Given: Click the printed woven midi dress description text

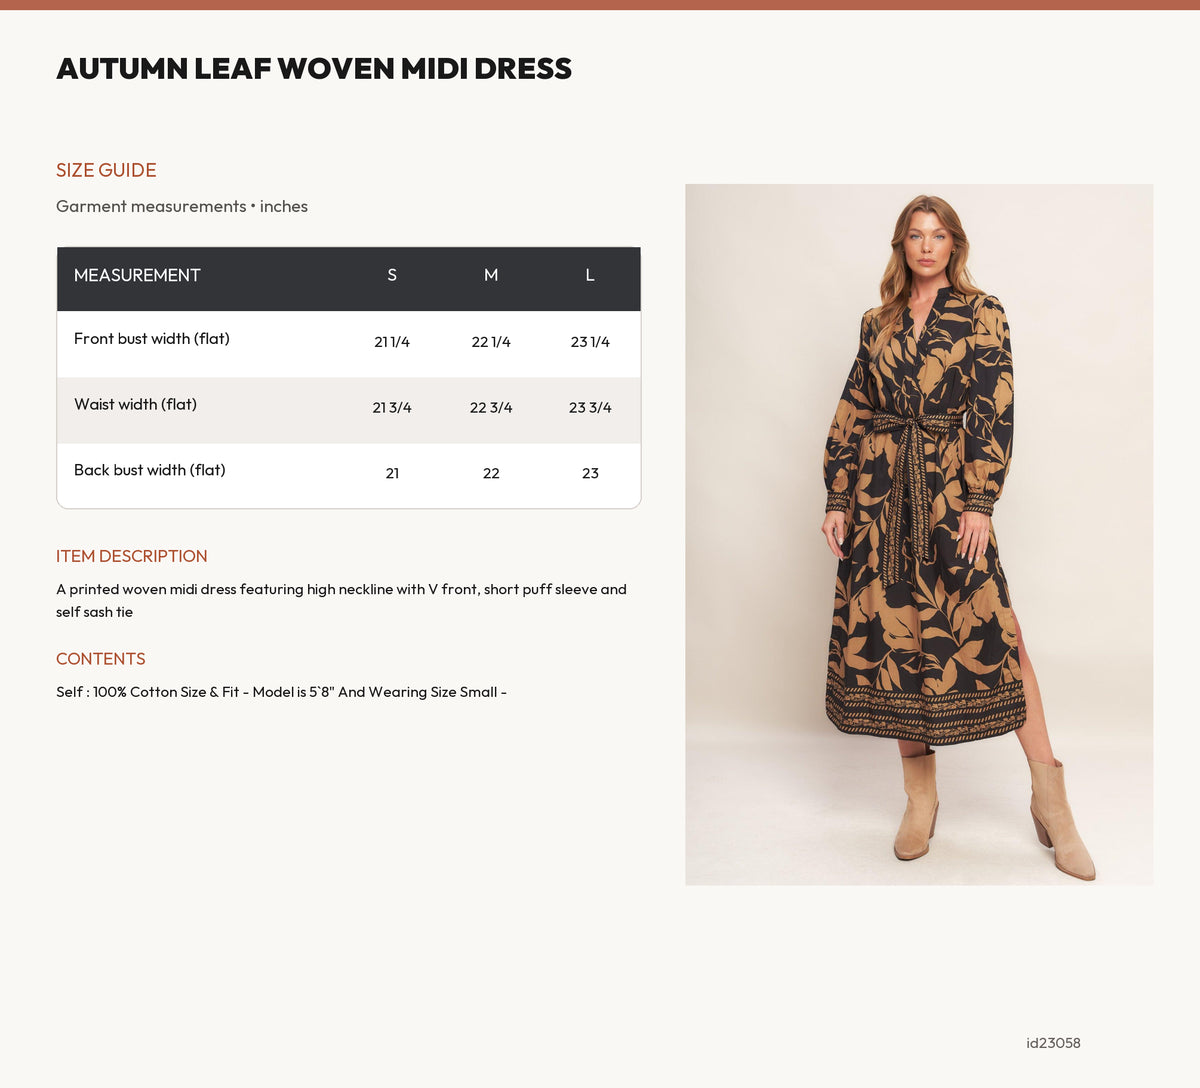Looking at the screenshot, I should point(341,601).
